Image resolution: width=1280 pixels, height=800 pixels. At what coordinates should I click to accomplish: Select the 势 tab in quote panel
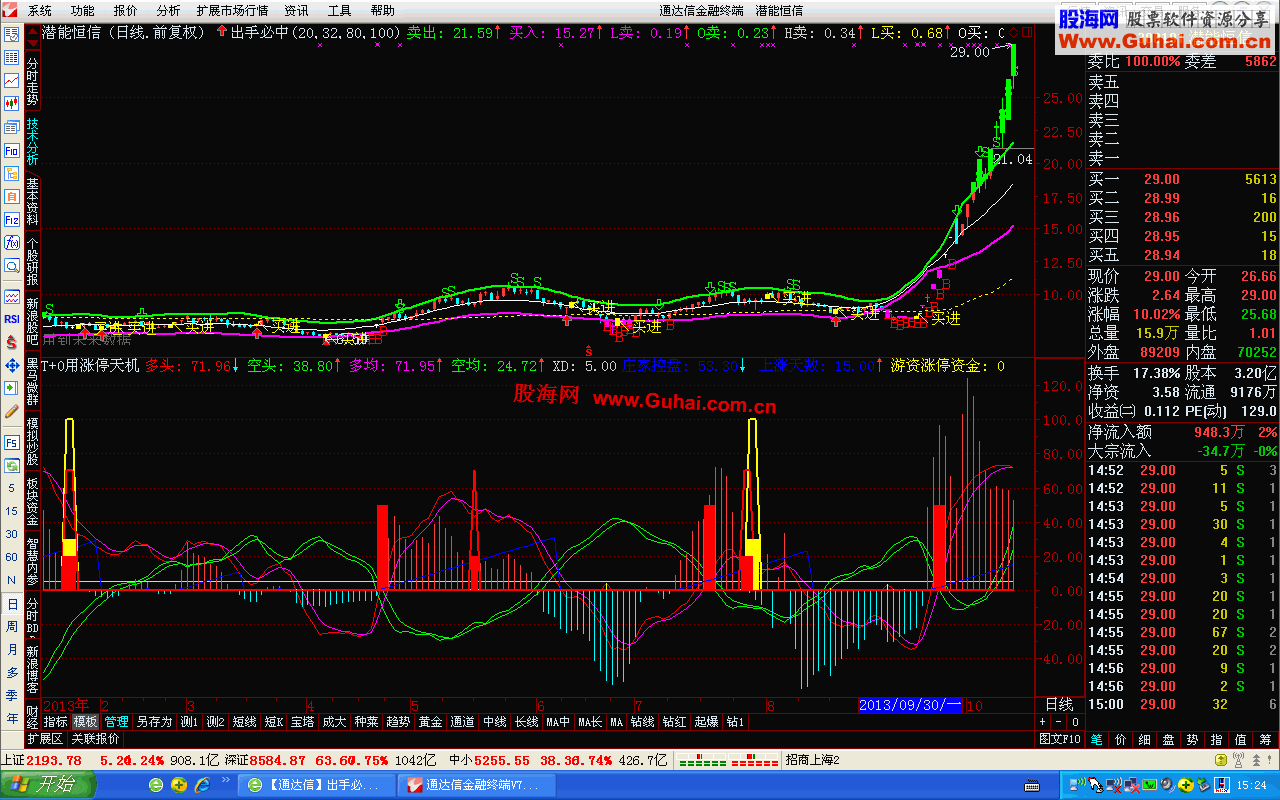coord(1193,739)
